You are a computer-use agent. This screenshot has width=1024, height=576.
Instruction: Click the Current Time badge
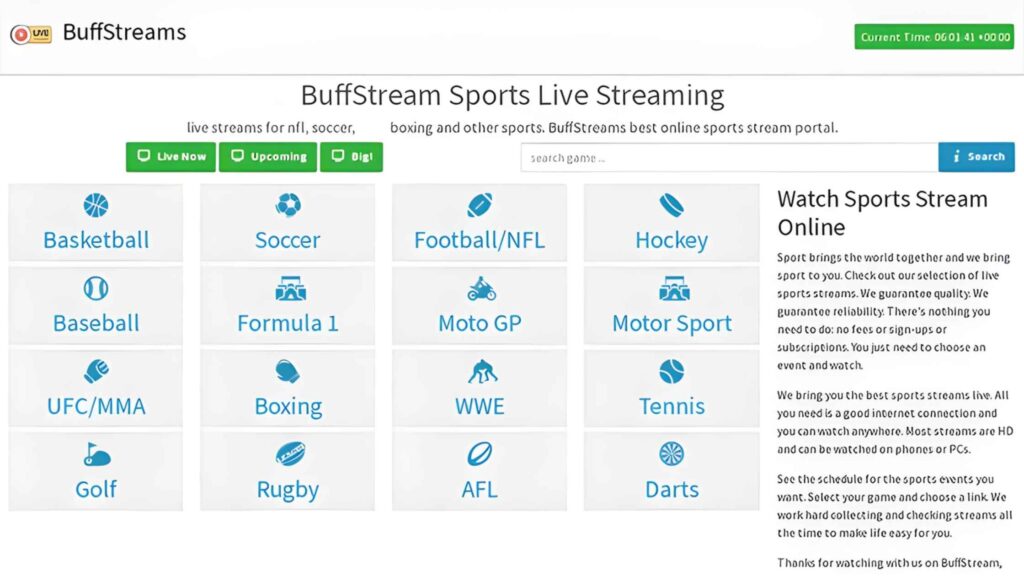coord(933,35)
